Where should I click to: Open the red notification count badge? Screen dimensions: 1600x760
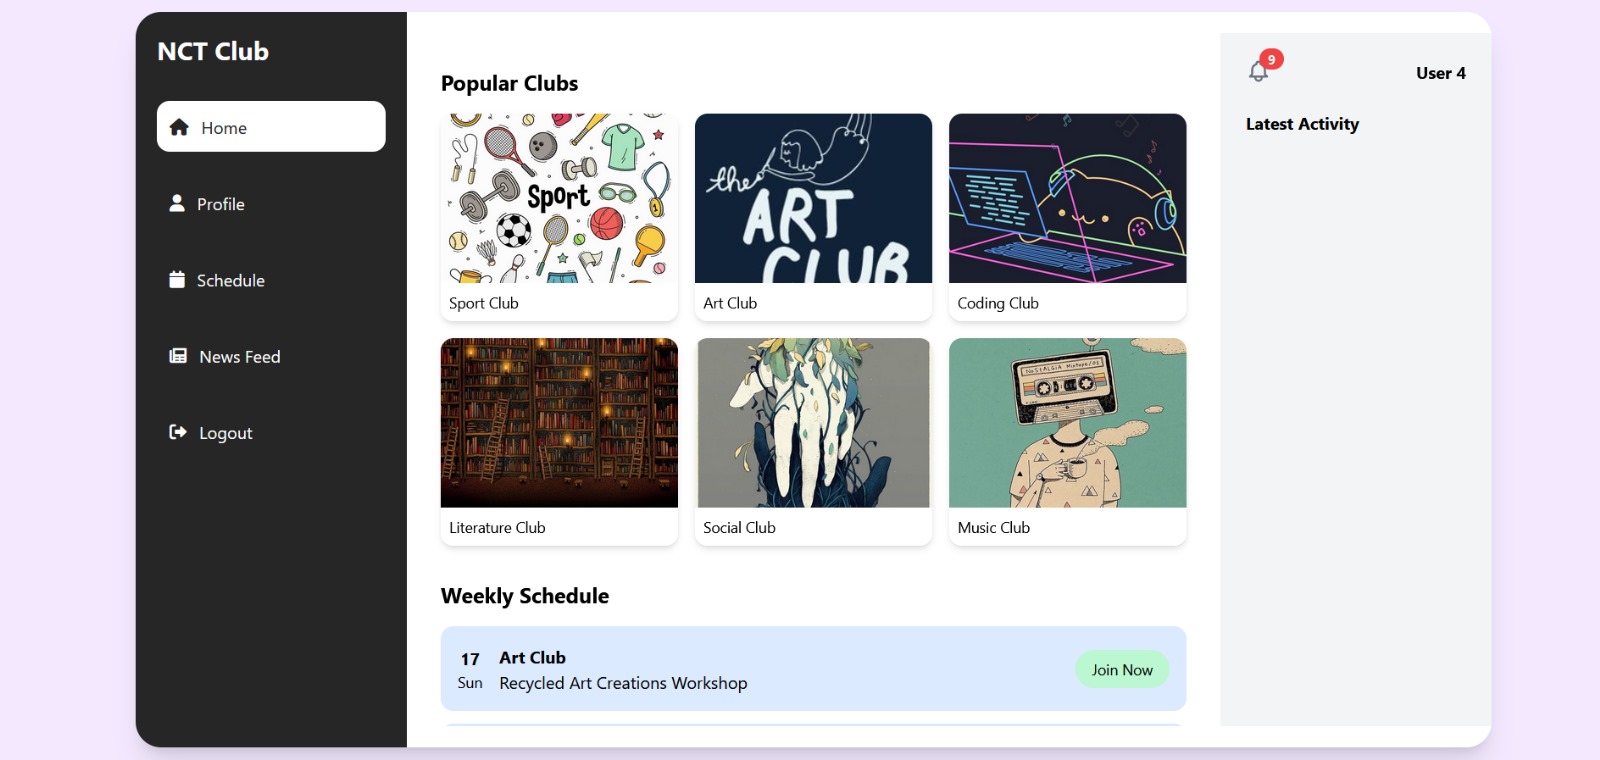(x=1271, y=60)
